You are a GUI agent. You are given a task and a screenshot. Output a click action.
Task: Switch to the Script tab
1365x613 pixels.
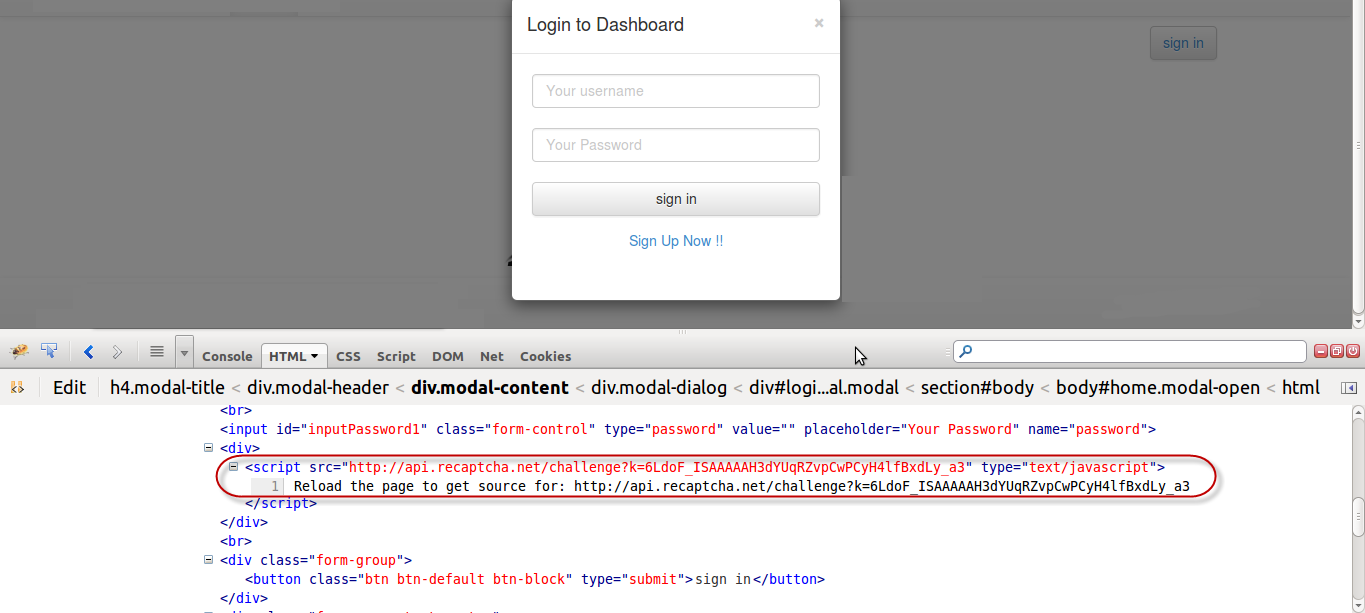pyautogui.click(x=396, y=356)
